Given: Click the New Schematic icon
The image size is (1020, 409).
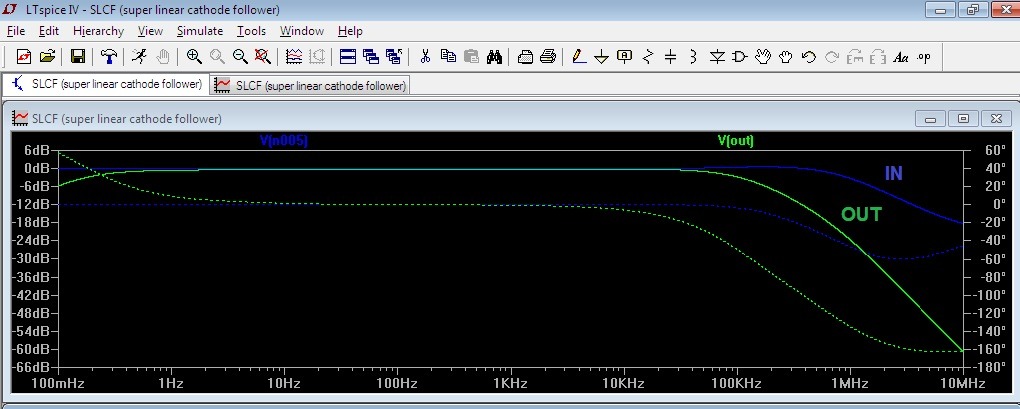Looking at the screenshot, I should pos(23,57).
